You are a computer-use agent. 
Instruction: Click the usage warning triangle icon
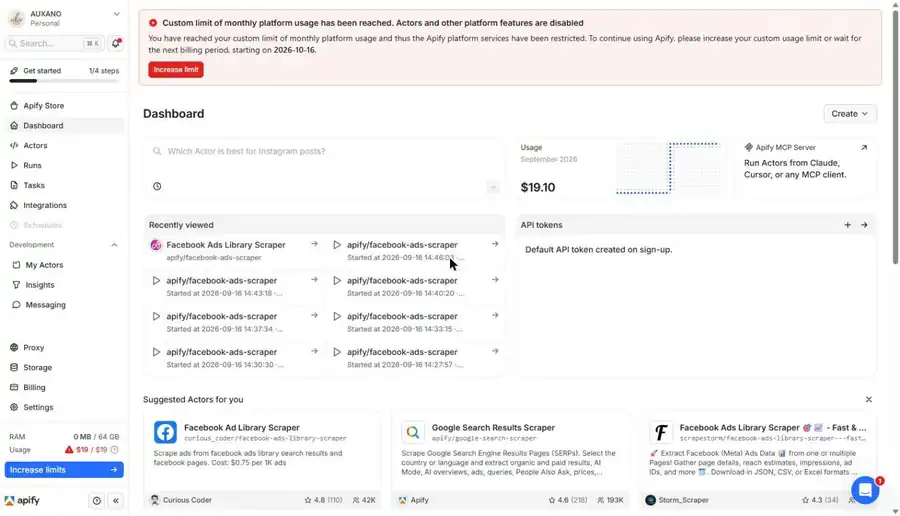tap(69, 449)
